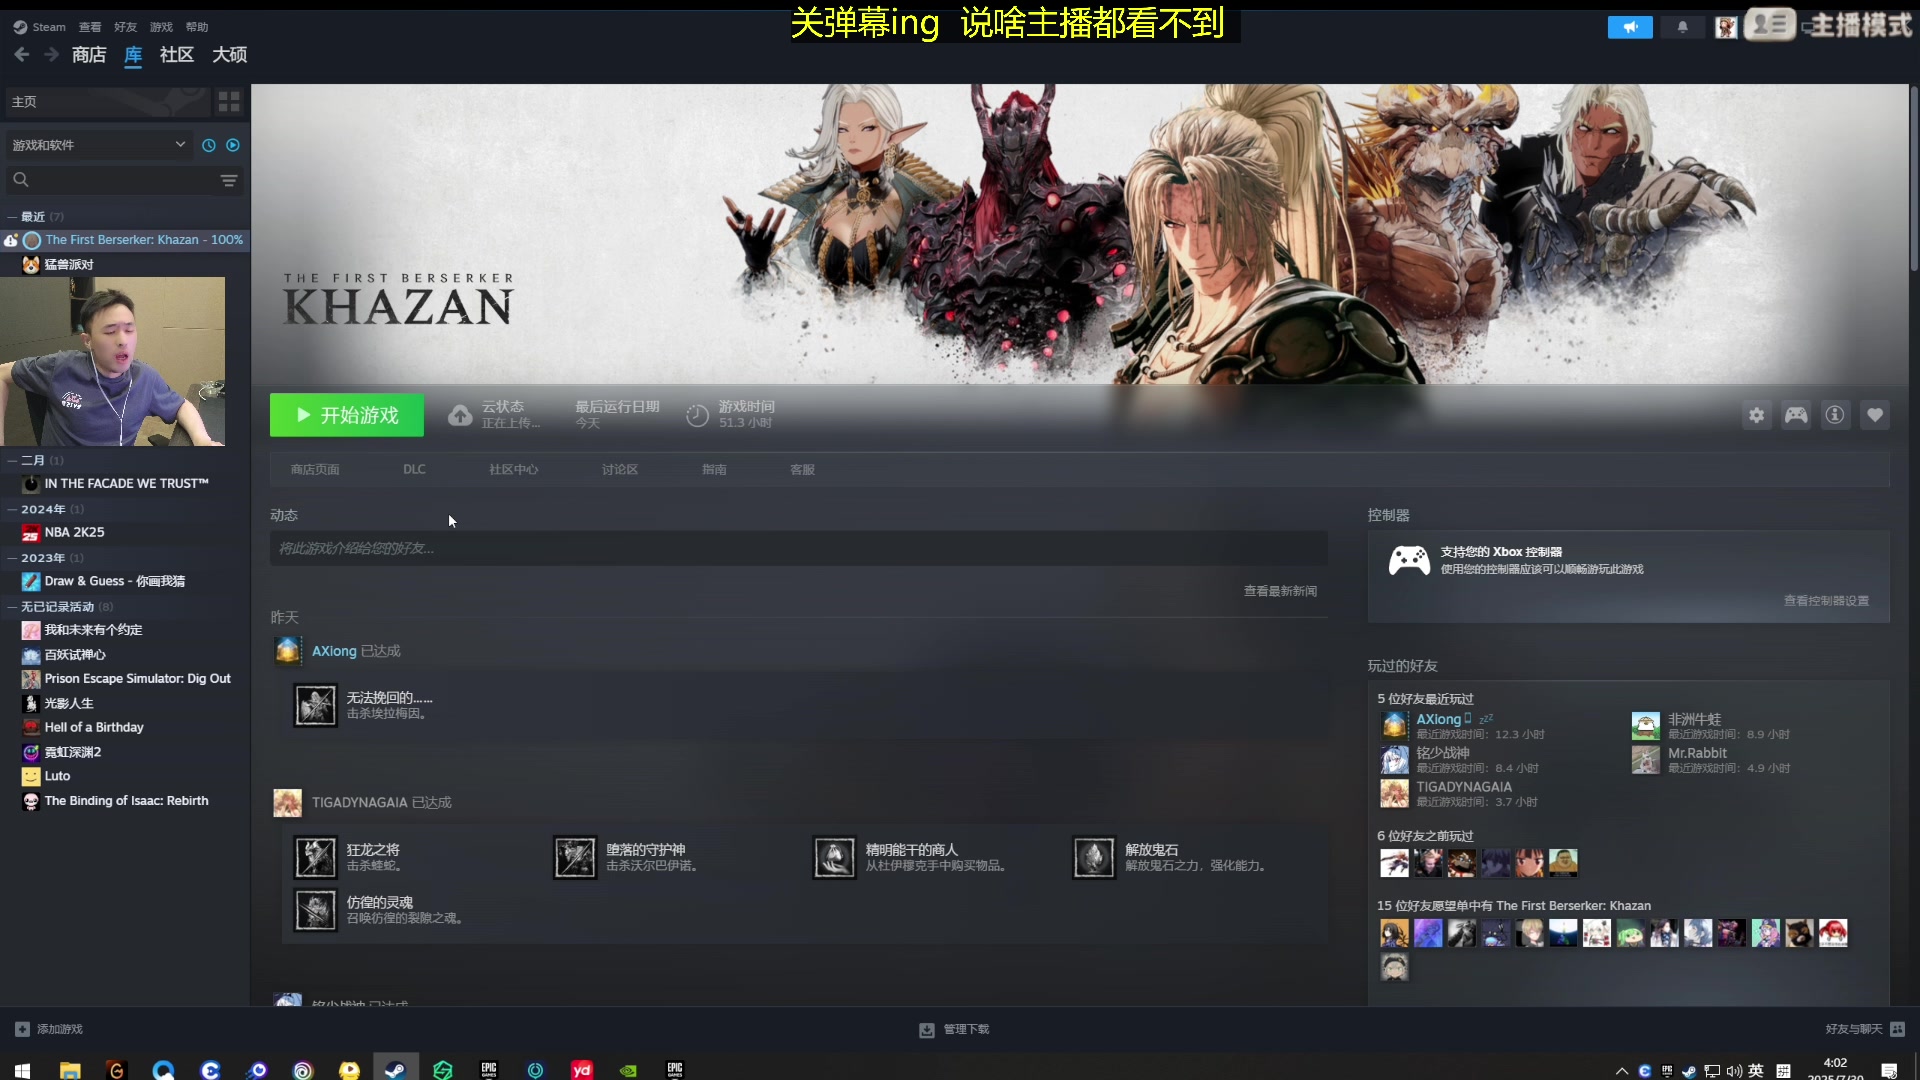Open 查看控制器设置 link
This screenshot has height=1080, width=1920.
[x=1826, y=601]
